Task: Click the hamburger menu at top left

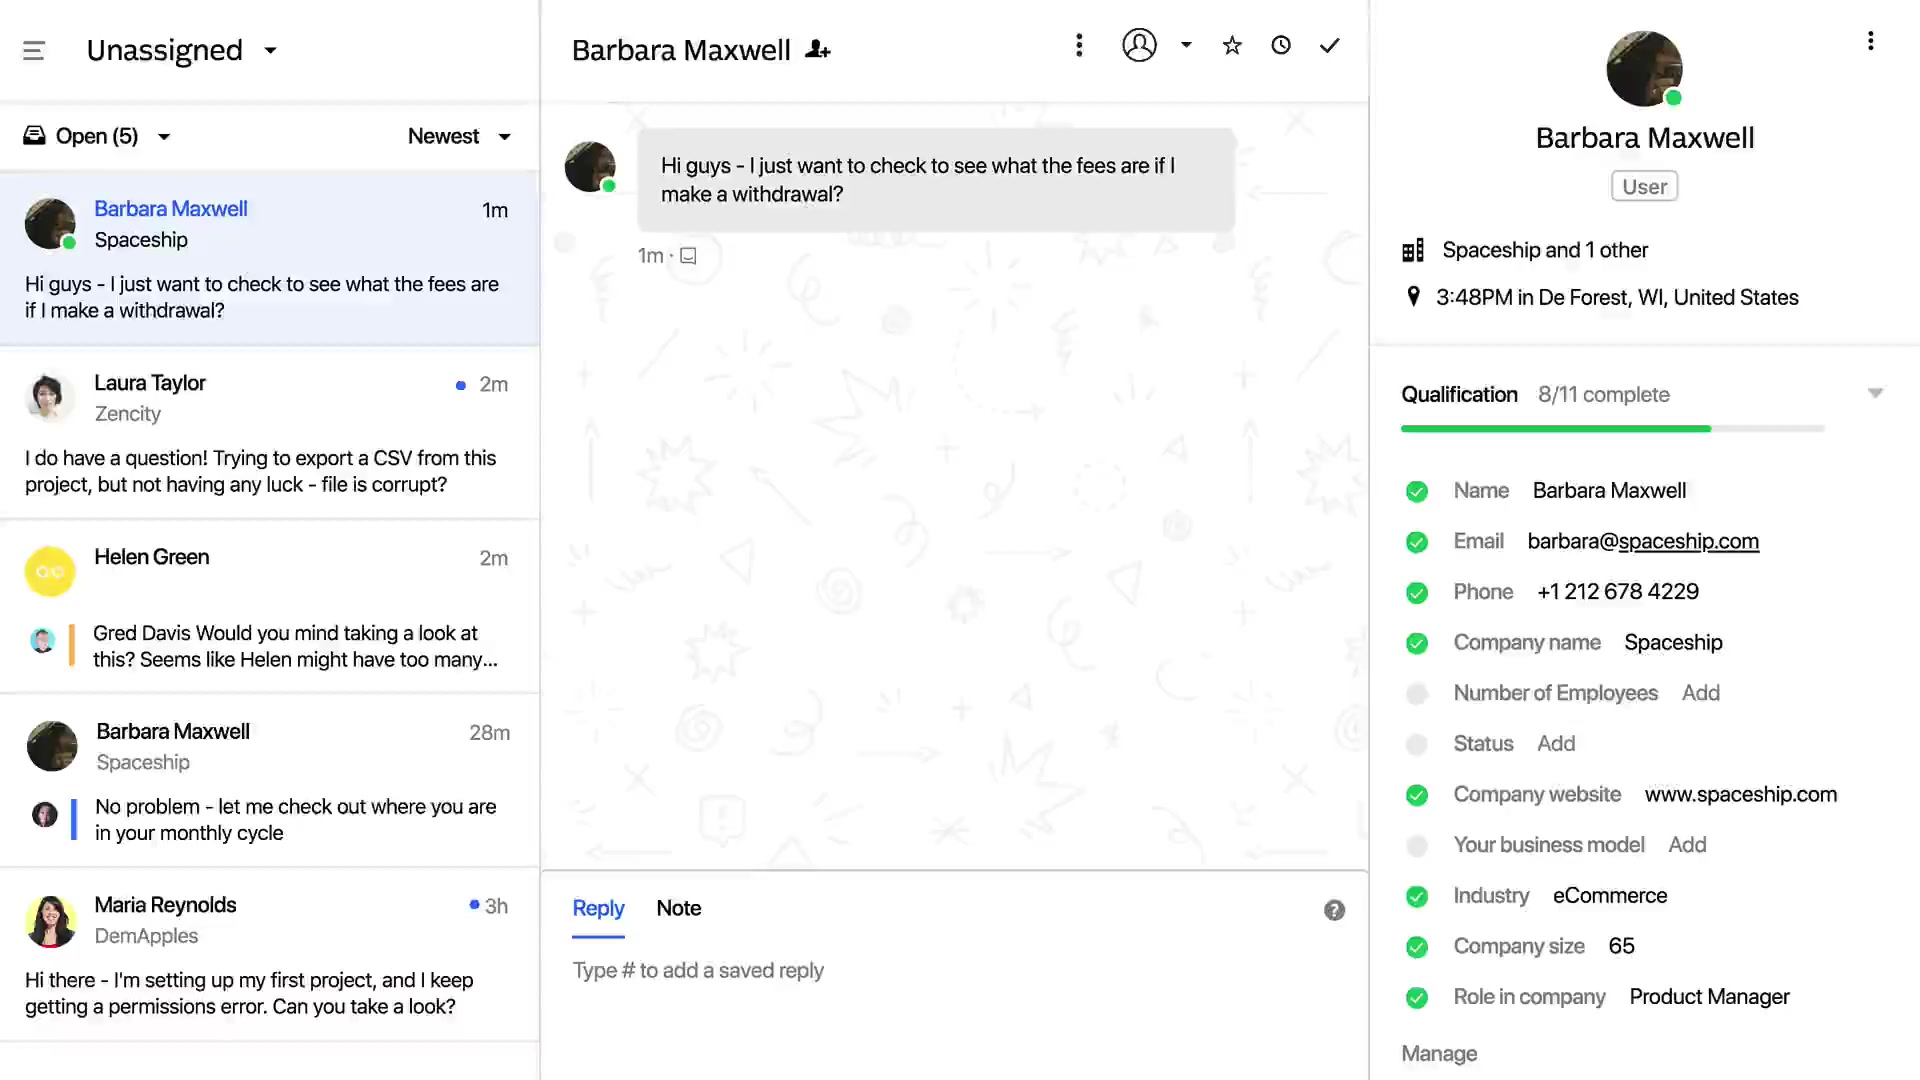Action: [x=33, y=50]
